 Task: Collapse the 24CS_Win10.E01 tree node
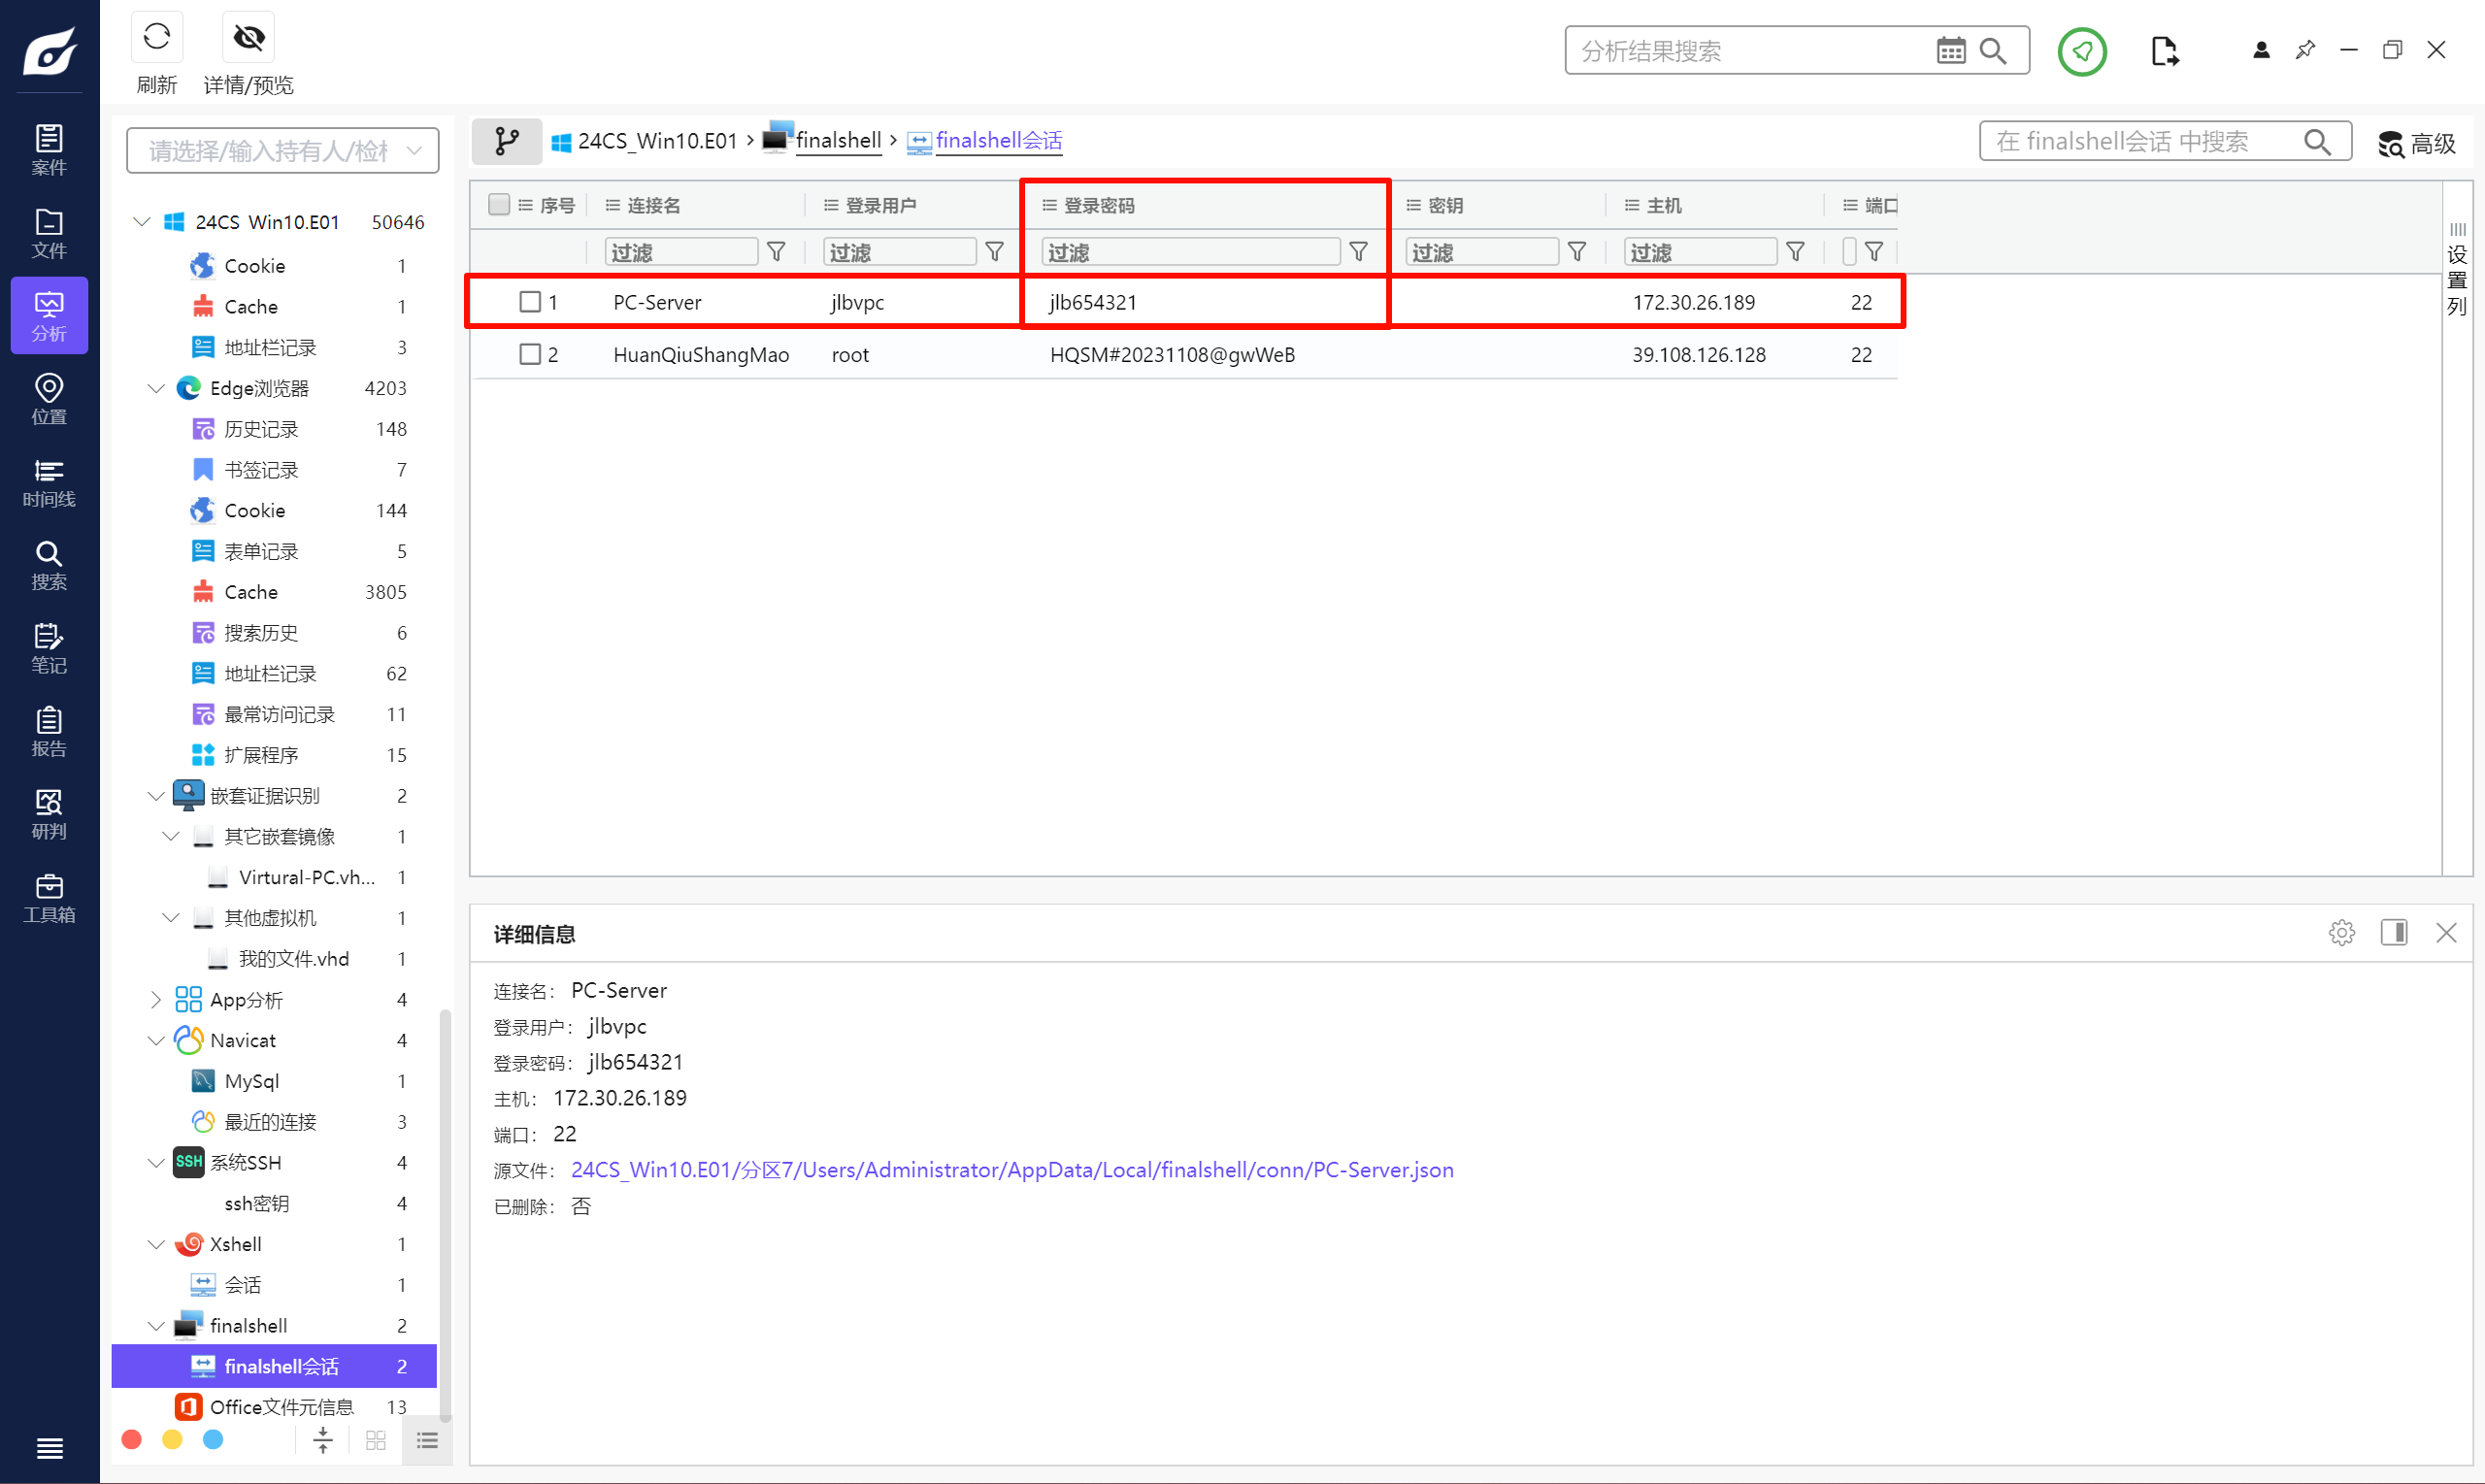point(142,221)
